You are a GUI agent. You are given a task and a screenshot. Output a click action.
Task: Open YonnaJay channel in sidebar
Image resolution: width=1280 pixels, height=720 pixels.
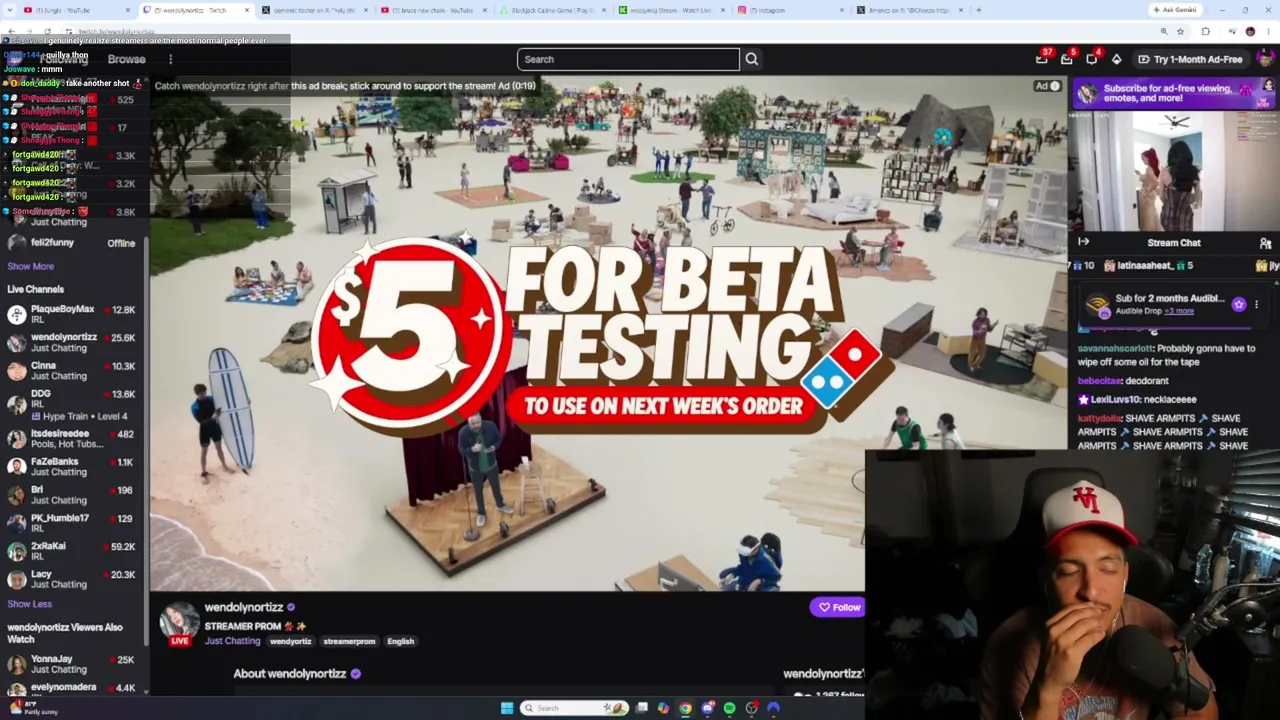click(x=74, y=664)
